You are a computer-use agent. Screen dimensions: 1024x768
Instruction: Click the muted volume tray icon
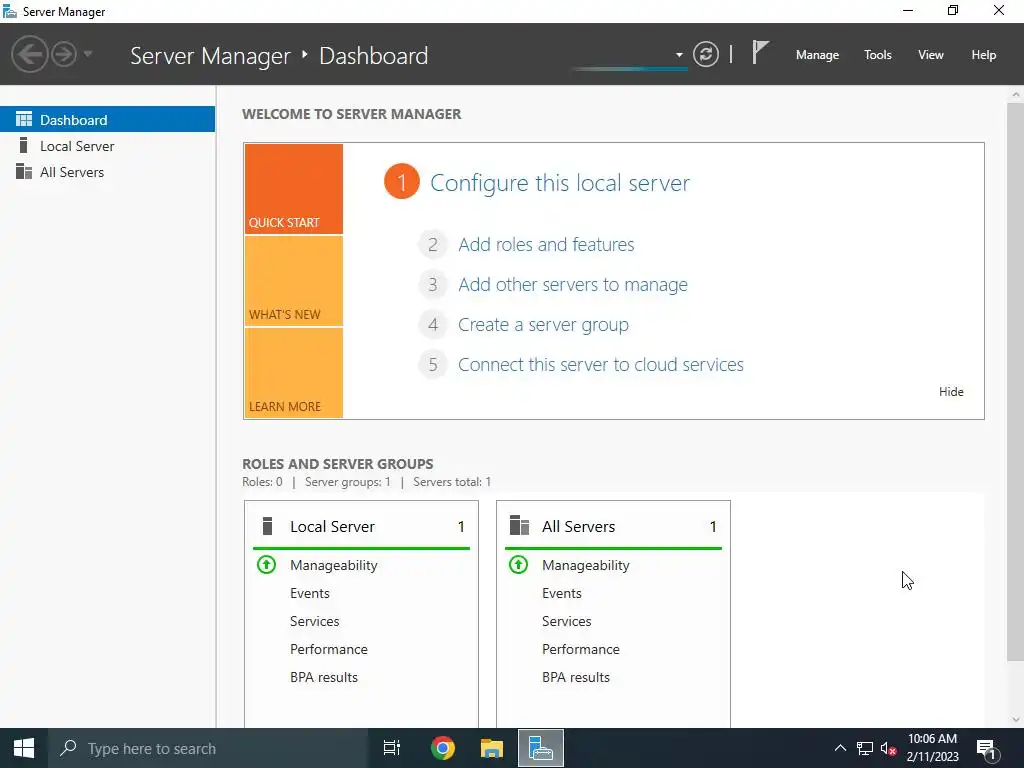(888, 748)
